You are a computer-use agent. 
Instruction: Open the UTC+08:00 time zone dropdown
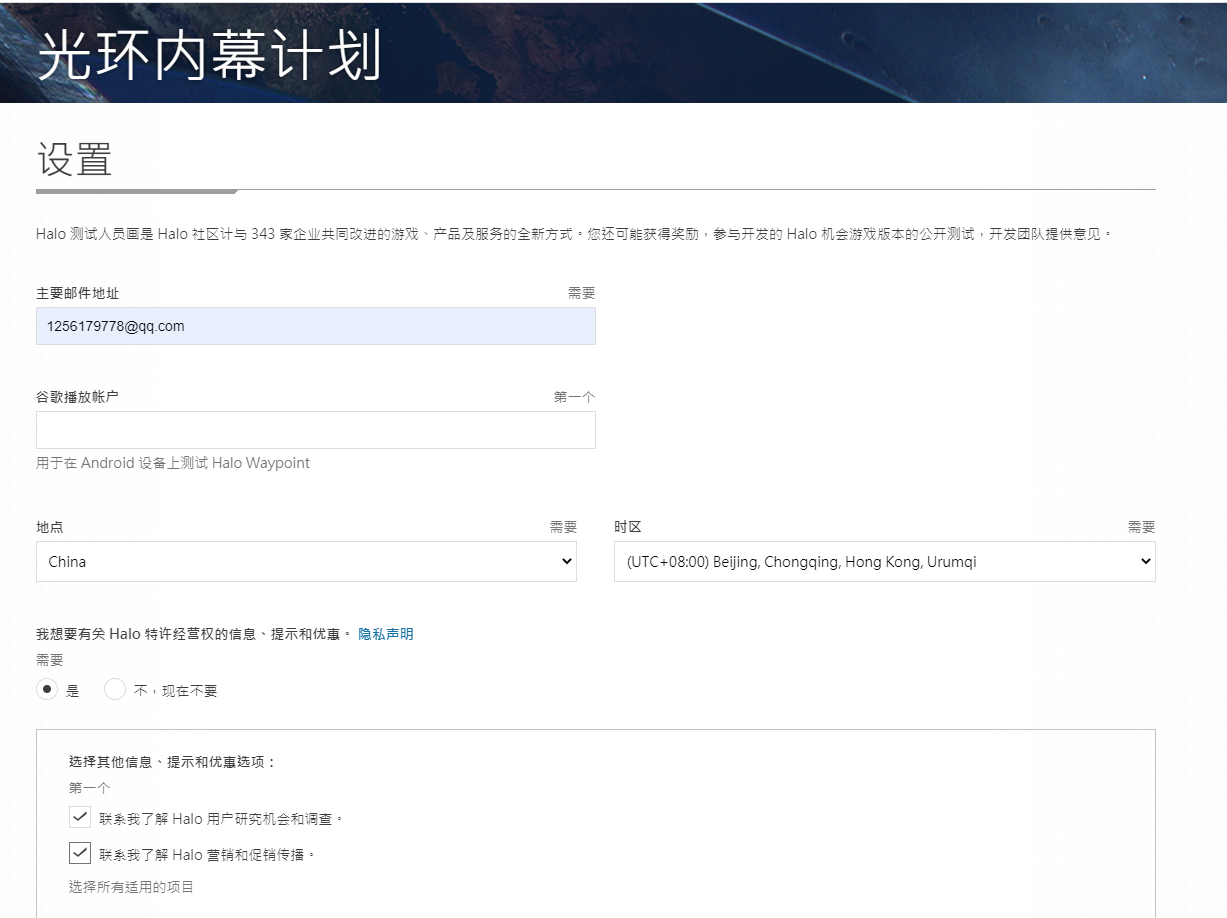885,561
